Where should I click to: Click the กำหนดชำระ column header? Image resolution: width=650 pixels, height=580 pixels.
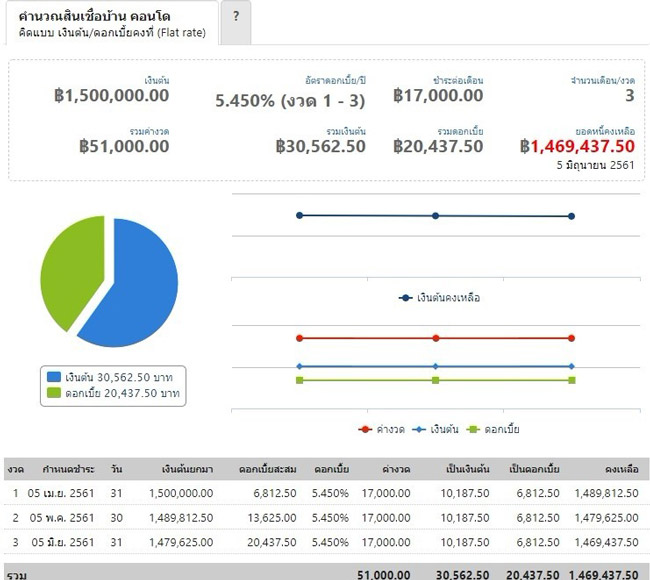68,469
